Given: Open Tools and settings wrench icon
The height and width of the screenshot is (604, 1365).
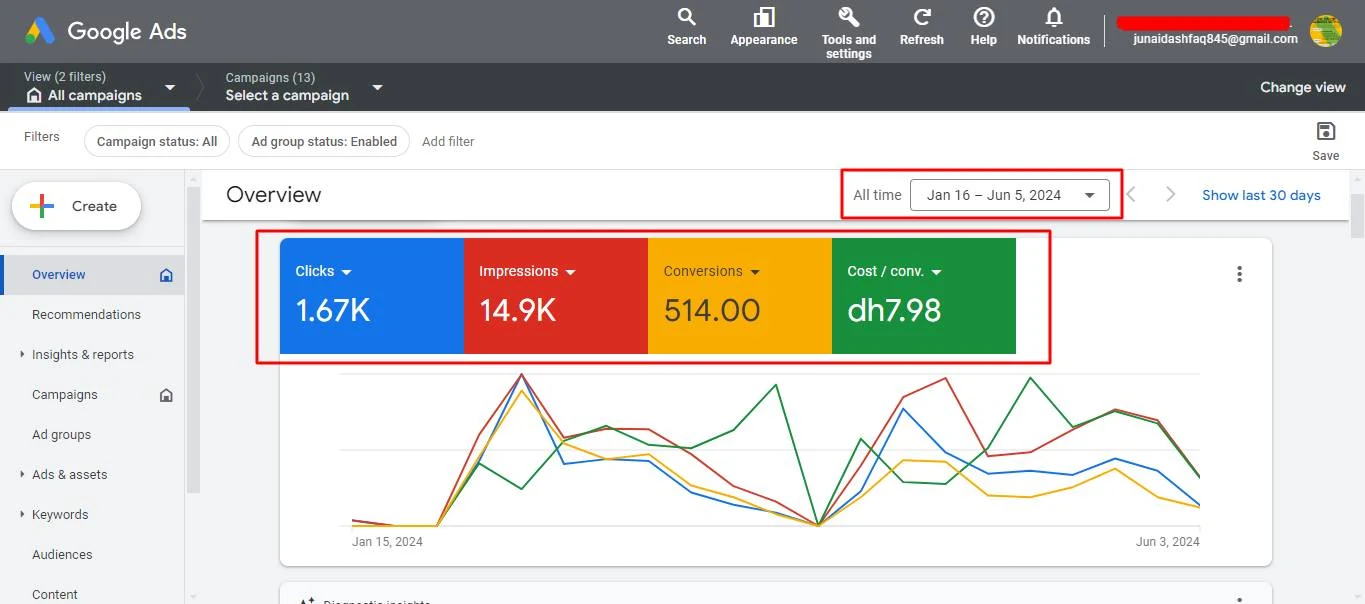Looking at the screenshot, I should (x=848, y=17).
